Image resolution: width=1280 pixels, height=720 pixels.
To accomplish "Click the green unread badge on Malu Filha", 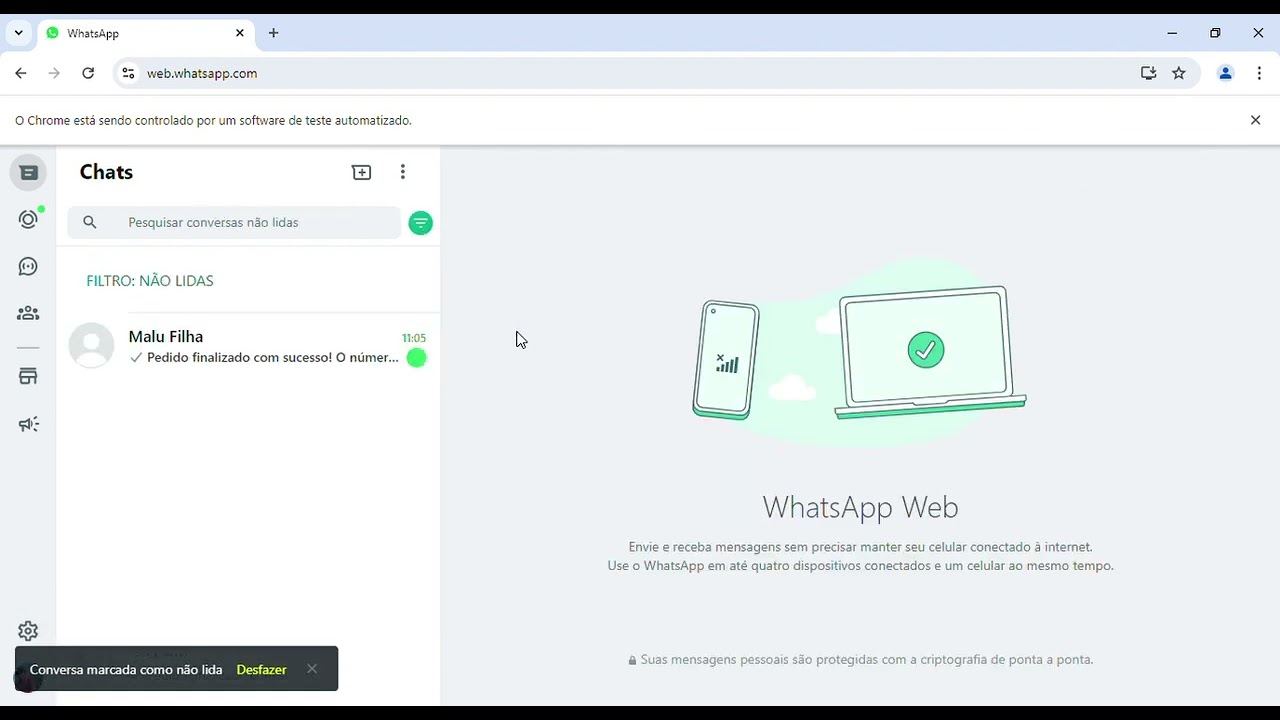I will pos(417,358).
